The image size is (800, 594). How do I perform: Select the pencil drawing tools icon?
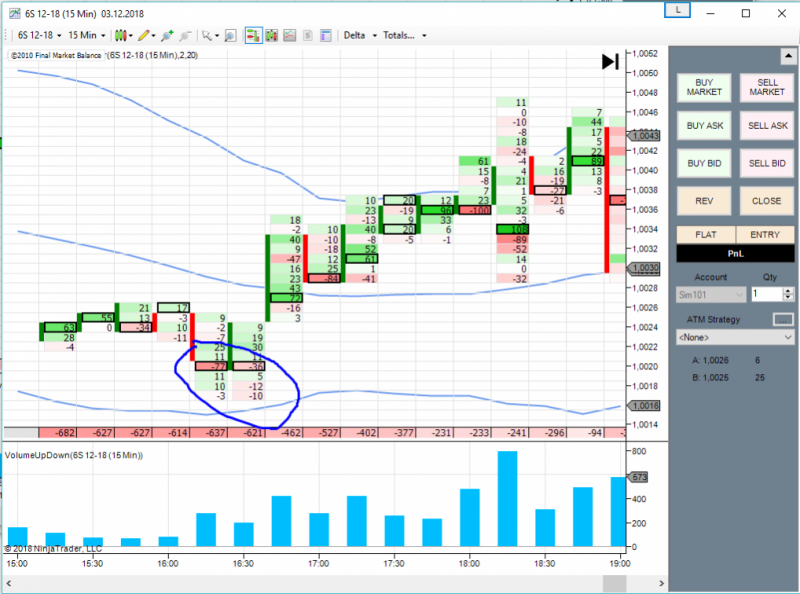(x=143, y=35)
